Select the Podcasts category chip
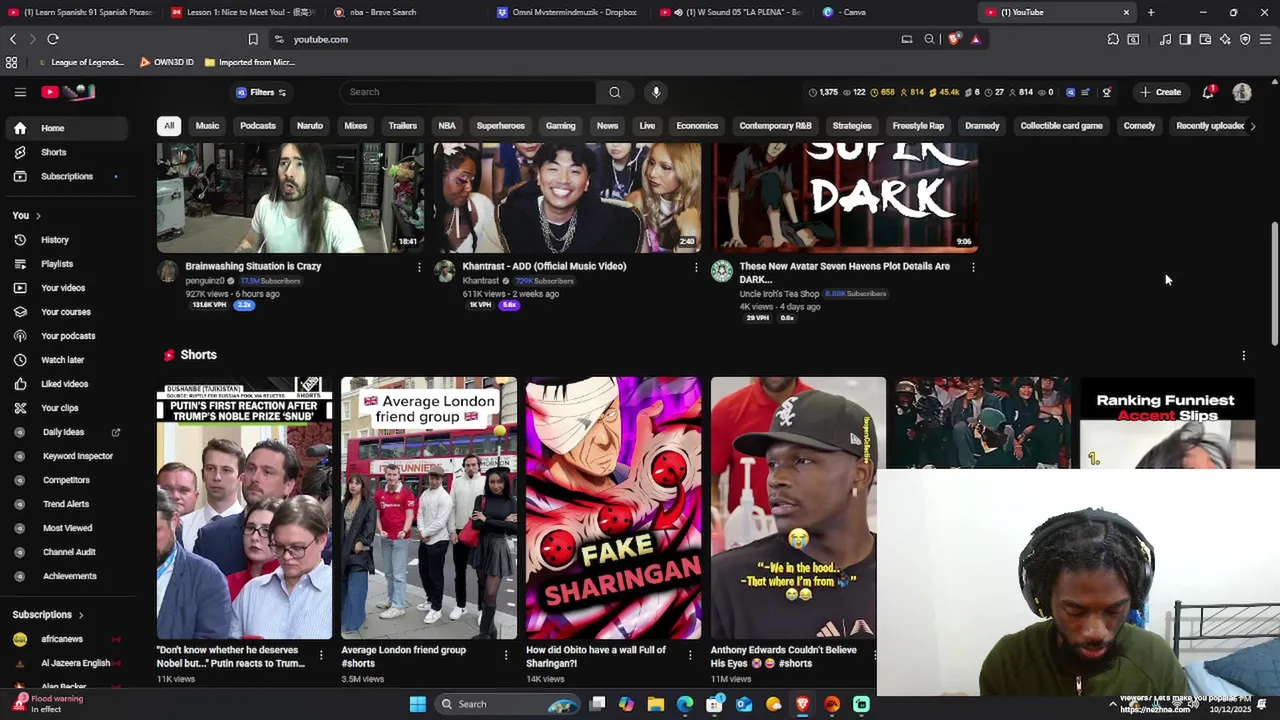The image size is (1280, 720). (x=258, y=126)
